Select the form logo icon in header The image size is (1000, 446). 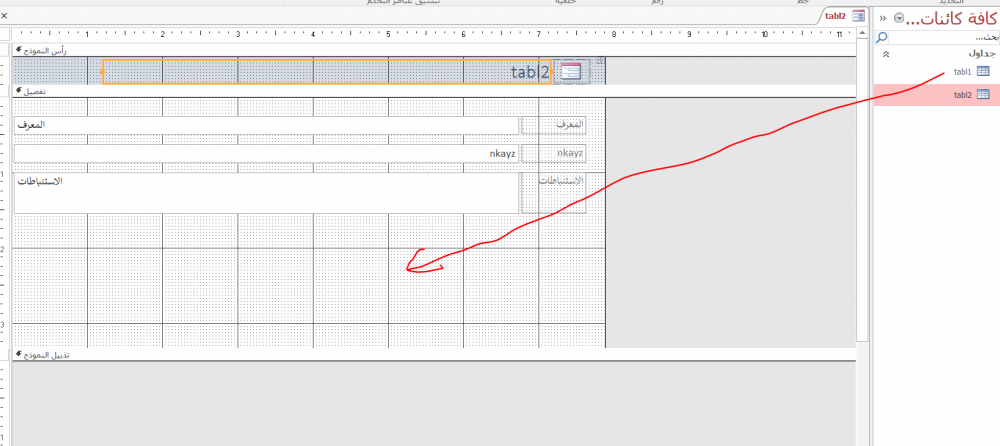click(570, 72)
